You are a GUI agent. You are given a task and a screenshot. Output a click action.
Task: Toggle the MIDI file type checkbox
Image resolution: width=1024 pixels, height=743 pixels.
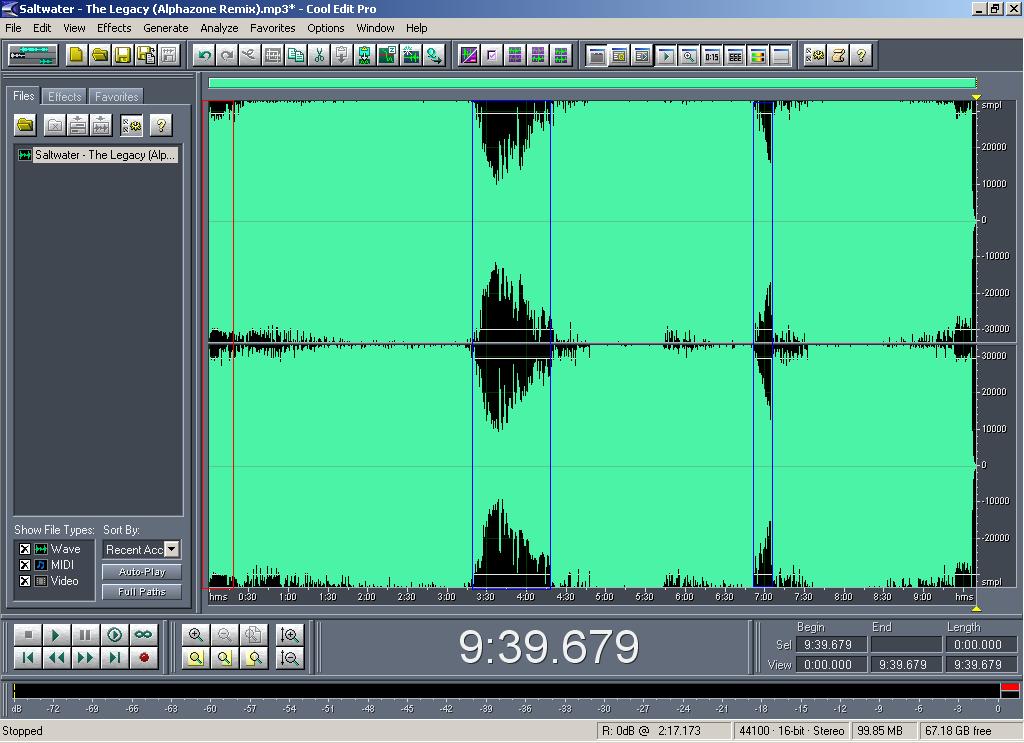tap(25, 565)
